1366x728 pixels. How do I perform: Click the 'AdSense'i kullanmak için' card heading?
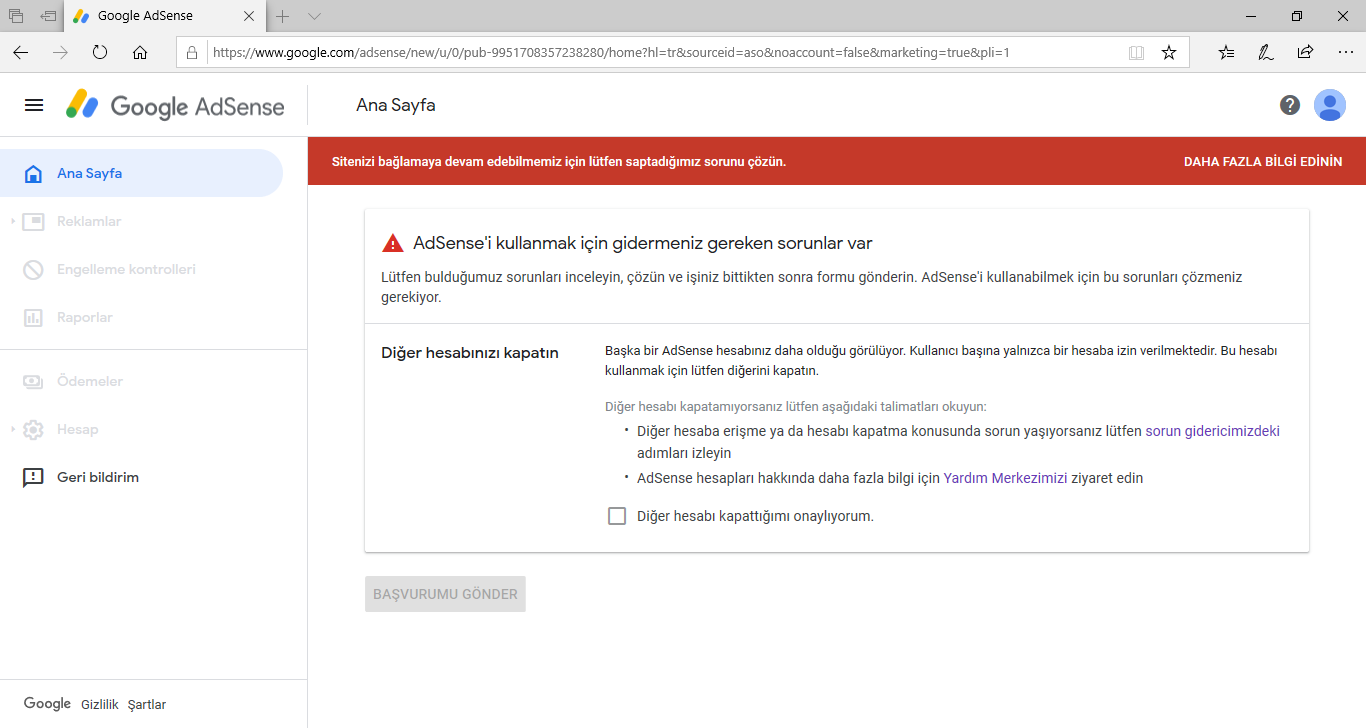pos(643,243)
